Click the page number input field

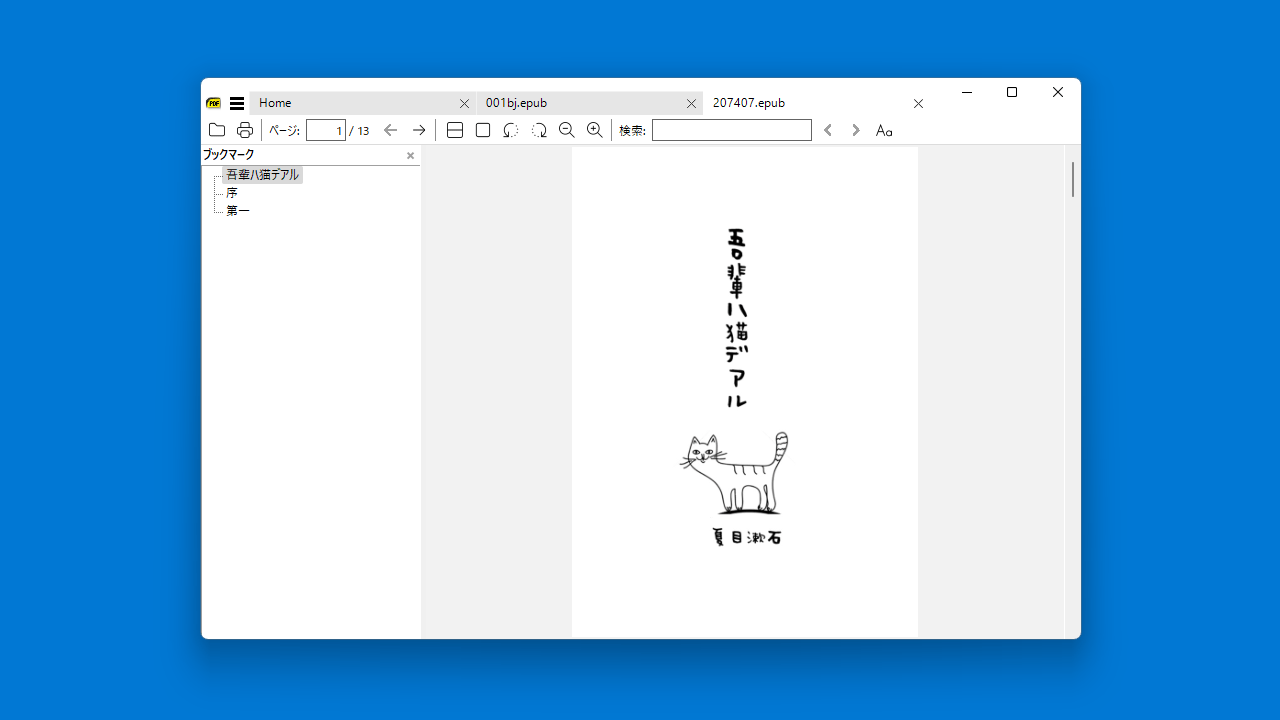click(x=326, y=130)
